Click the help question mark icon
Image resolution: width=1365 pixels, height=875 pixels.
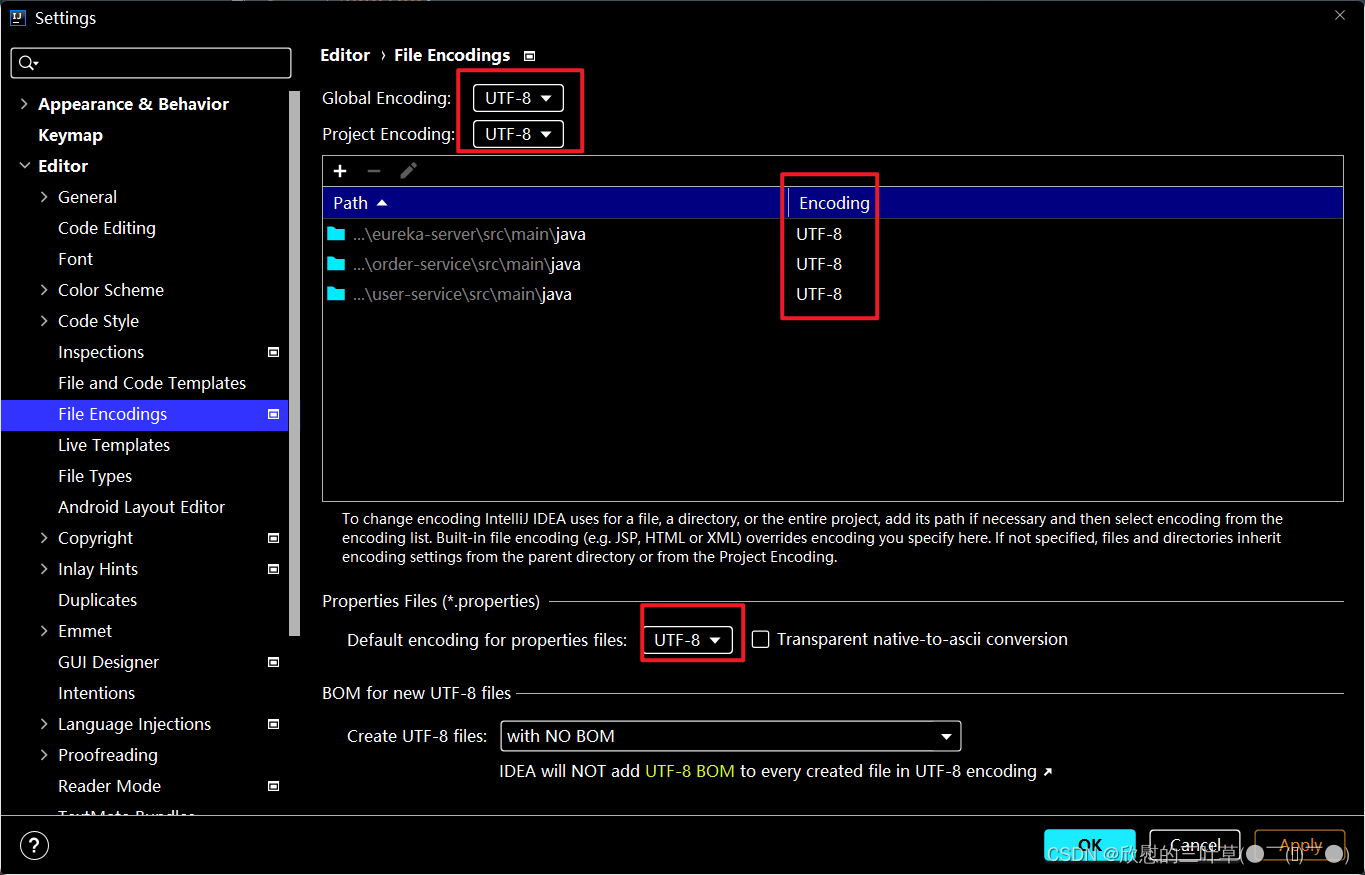click(34, 846)
